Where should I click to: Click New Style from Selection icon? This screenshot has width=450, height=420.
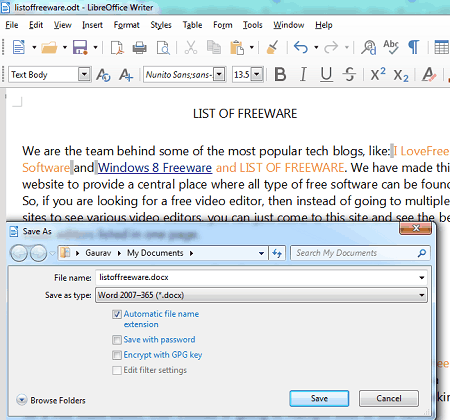[x=126, y=75]
